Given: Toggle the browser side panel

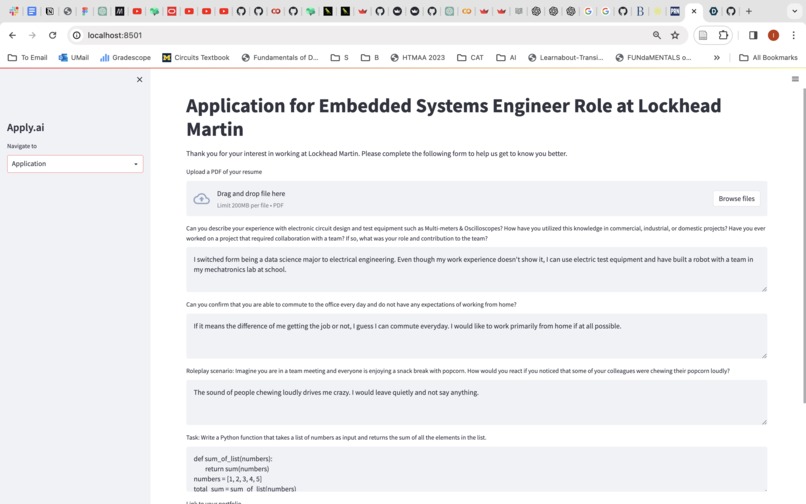Looking at the screenshot, I should 753,35.
